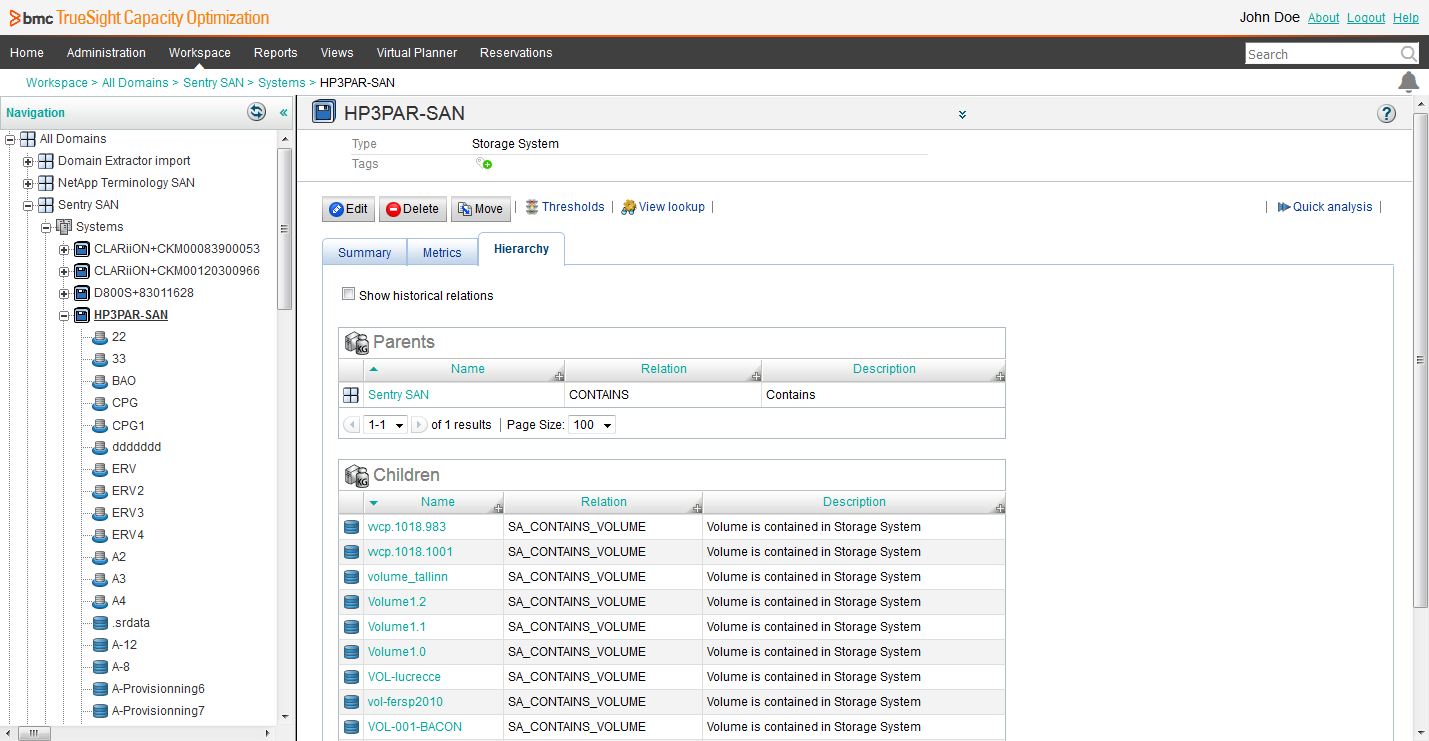Image resolution: width=1429 pixels, height=741 pixels.
Task: Open the help question mark icon
Action: pos(1386,113)
